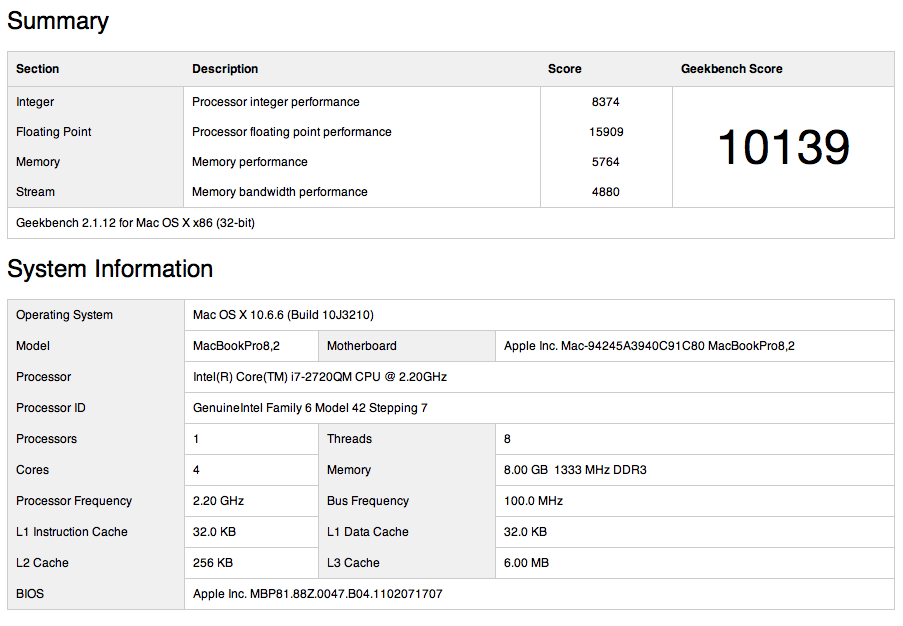This screenshot has height=626, width=903.
Task: Click the 100.0 MHz bus frequency value
Action: tap(533, 501)
